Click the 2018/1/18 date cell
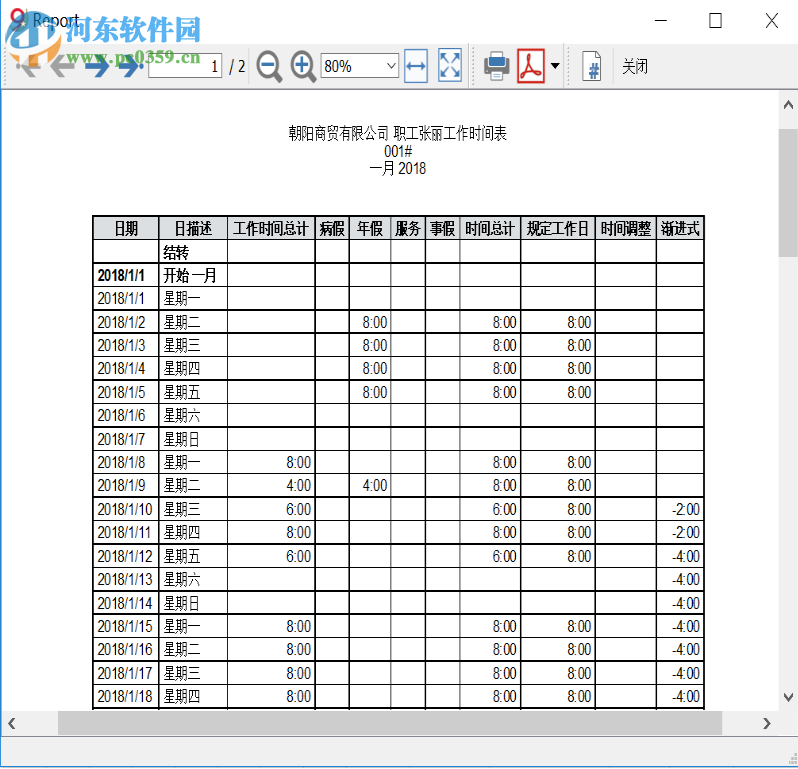The height and width of the screenshot is (769, 798). (x=125, y=696)
